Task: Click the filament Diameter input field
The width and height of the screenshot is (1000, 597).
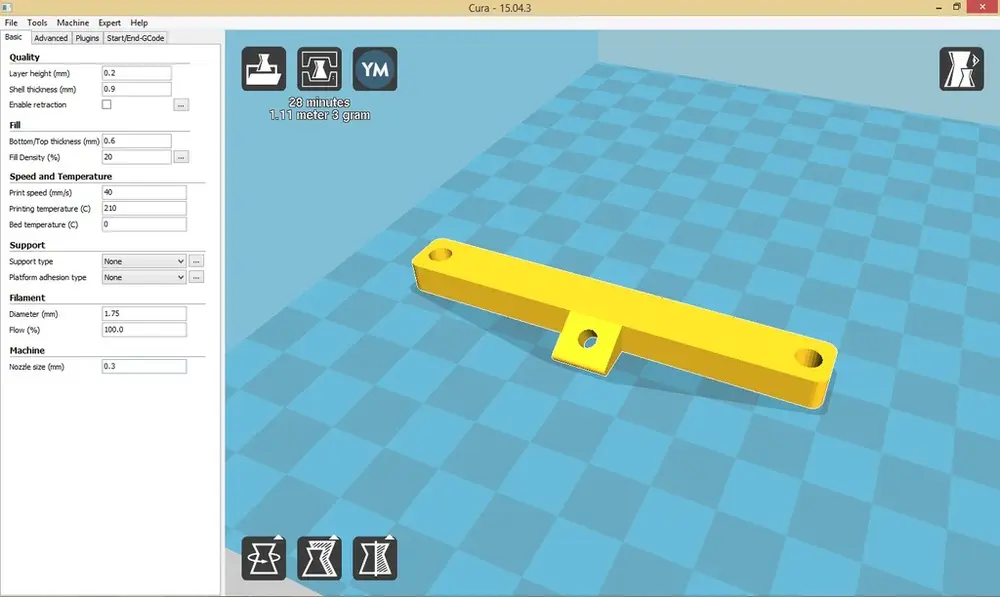Action: tap(144, 314)
